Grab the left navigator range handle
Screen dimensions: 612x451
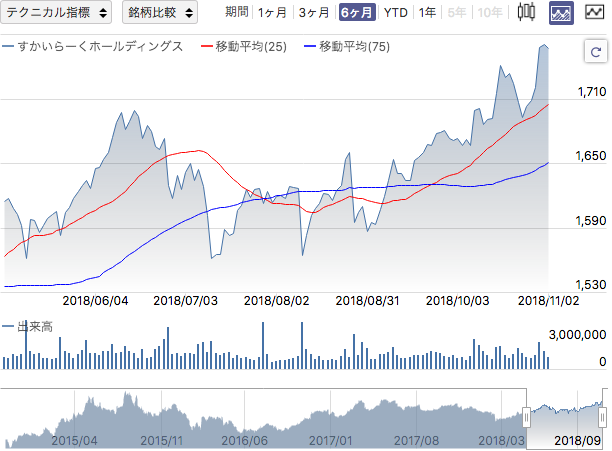[526, 417]
